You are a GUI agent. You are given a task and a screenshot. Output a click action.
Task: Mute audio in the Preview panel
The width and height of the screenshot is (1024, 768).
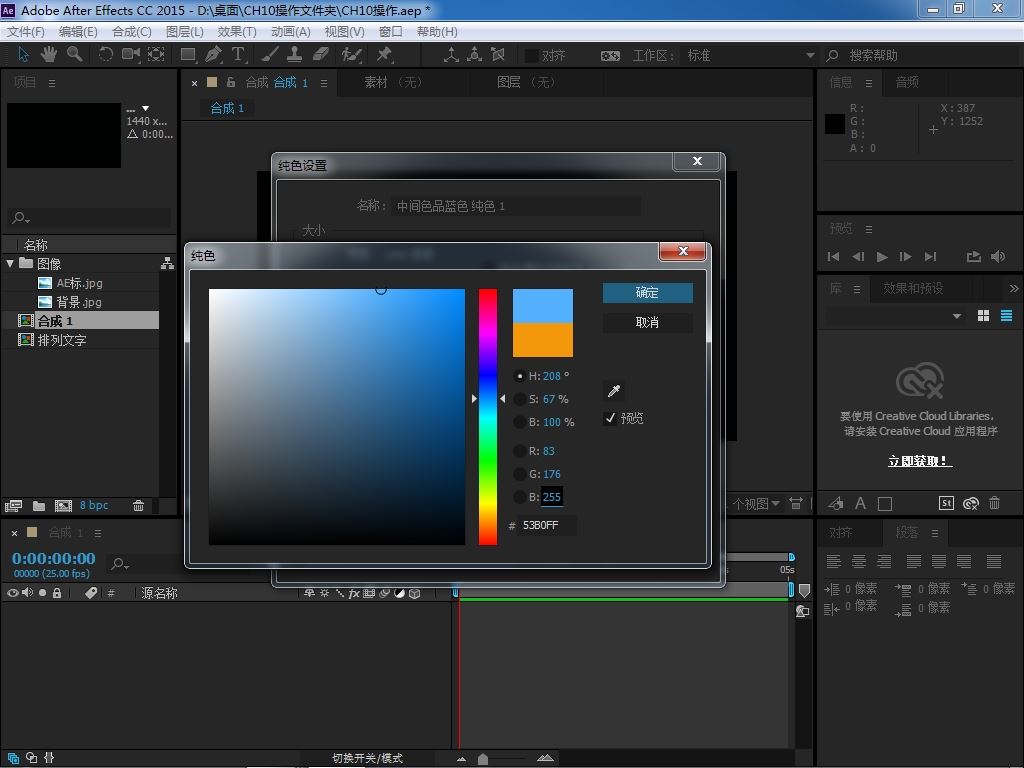pyautogui.click(x=998, y=257)
